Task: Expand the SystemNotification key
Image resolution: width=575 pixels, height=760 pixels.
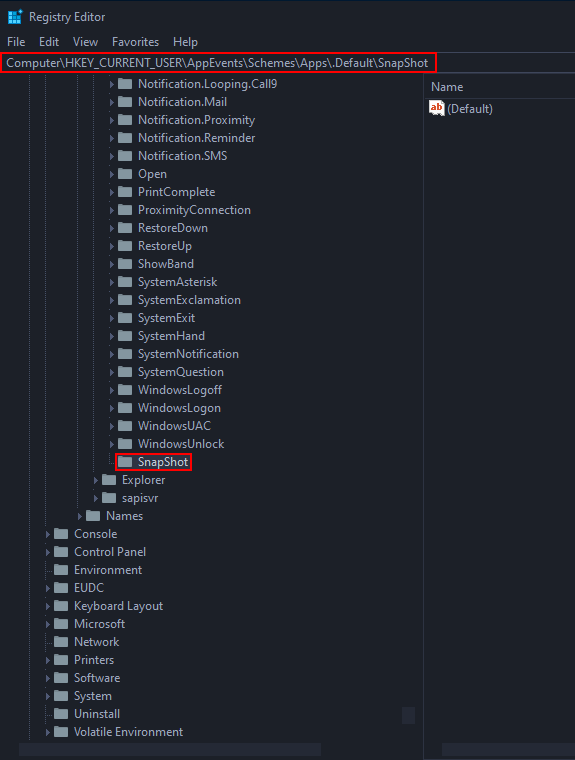Action: tap(112, 354)
